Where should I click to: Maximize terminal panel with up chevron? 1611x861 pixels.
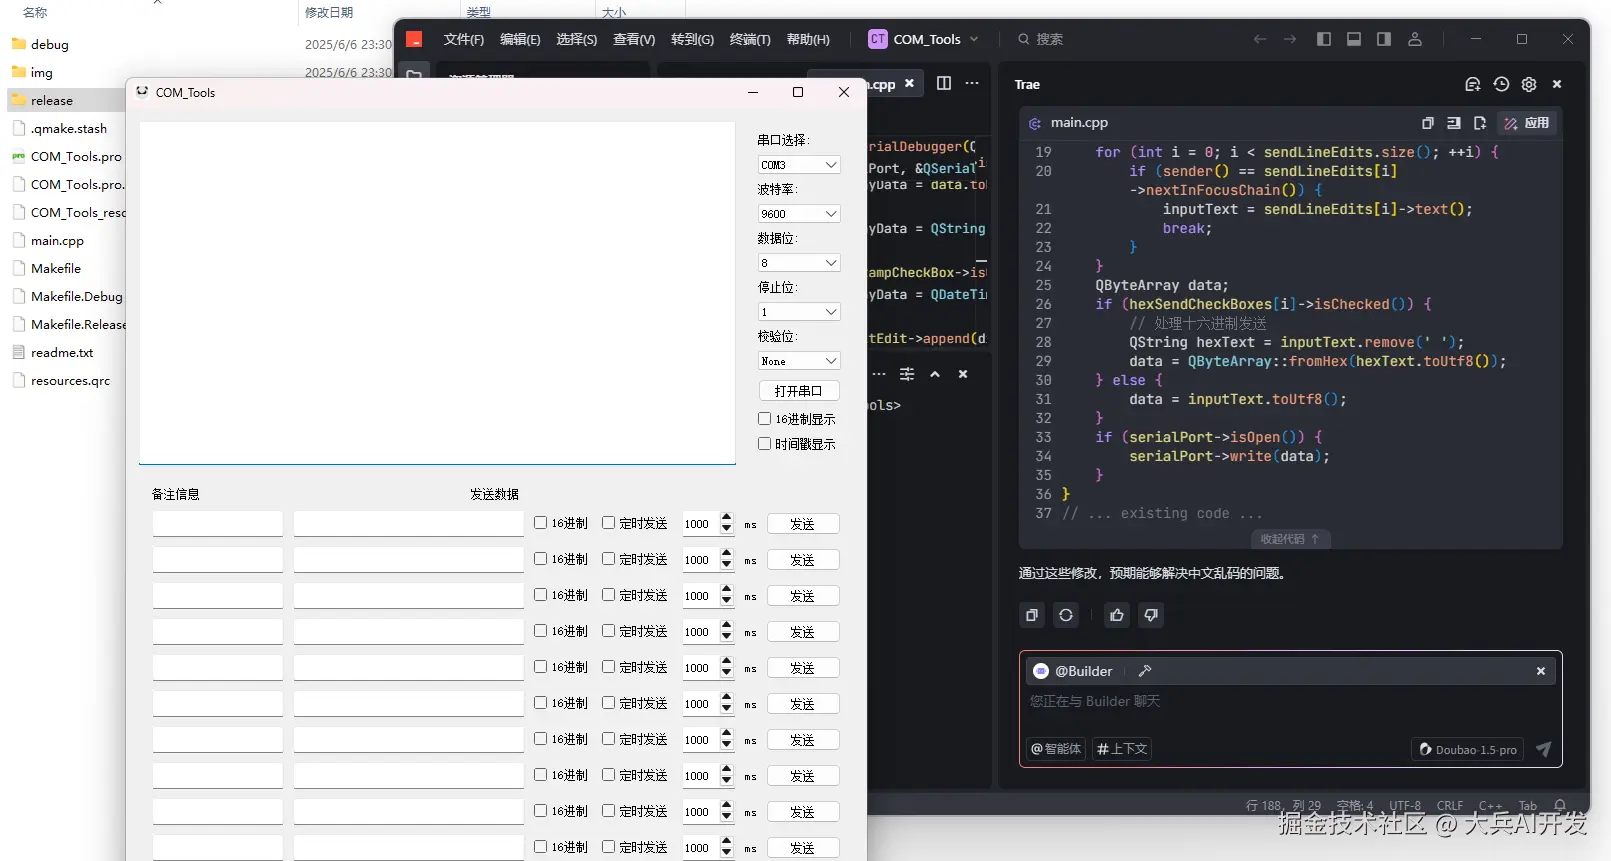point(935,374)
